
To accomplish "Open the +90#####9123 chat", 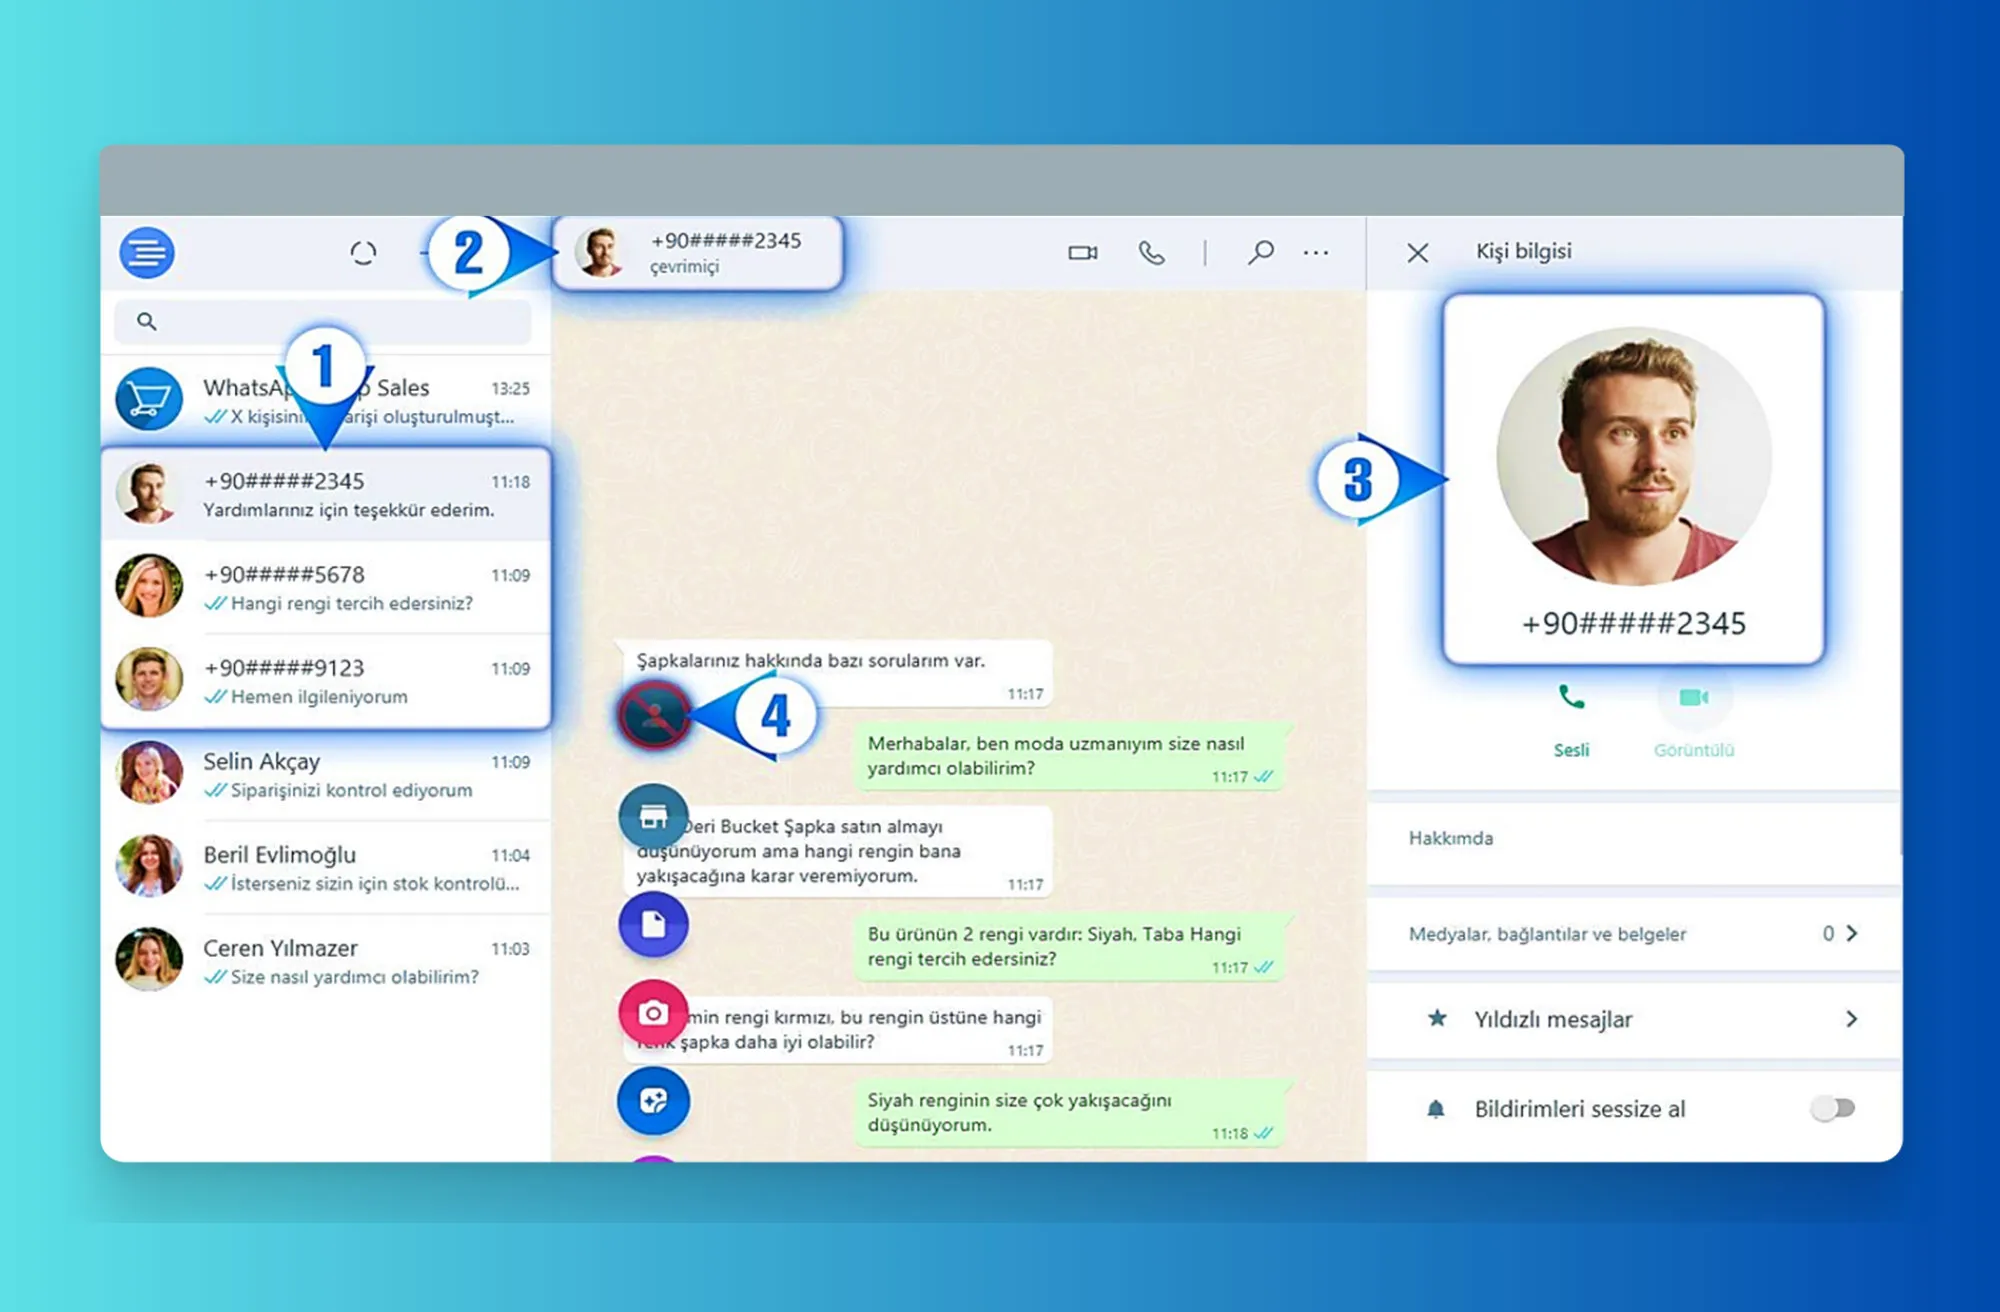I will [326, 680].
